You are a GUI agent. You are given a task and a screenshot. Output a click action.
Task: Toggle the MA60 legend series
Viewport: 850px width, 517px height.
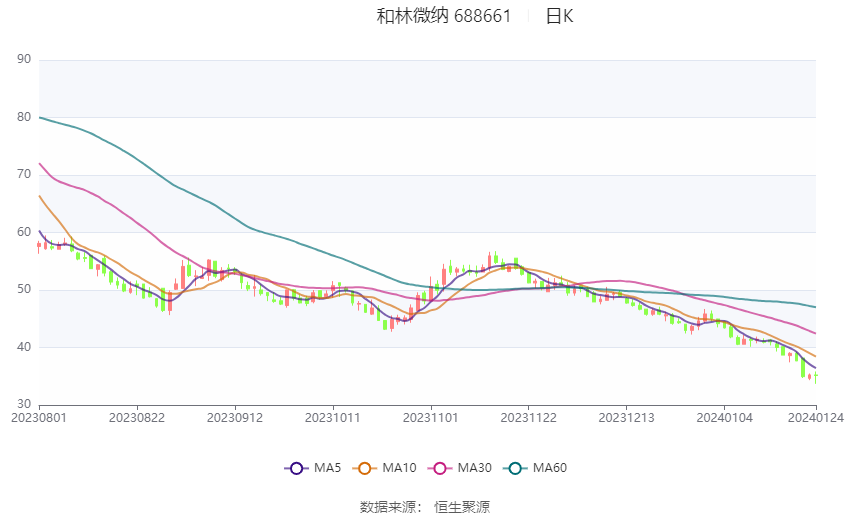click(x=535, y=468)
